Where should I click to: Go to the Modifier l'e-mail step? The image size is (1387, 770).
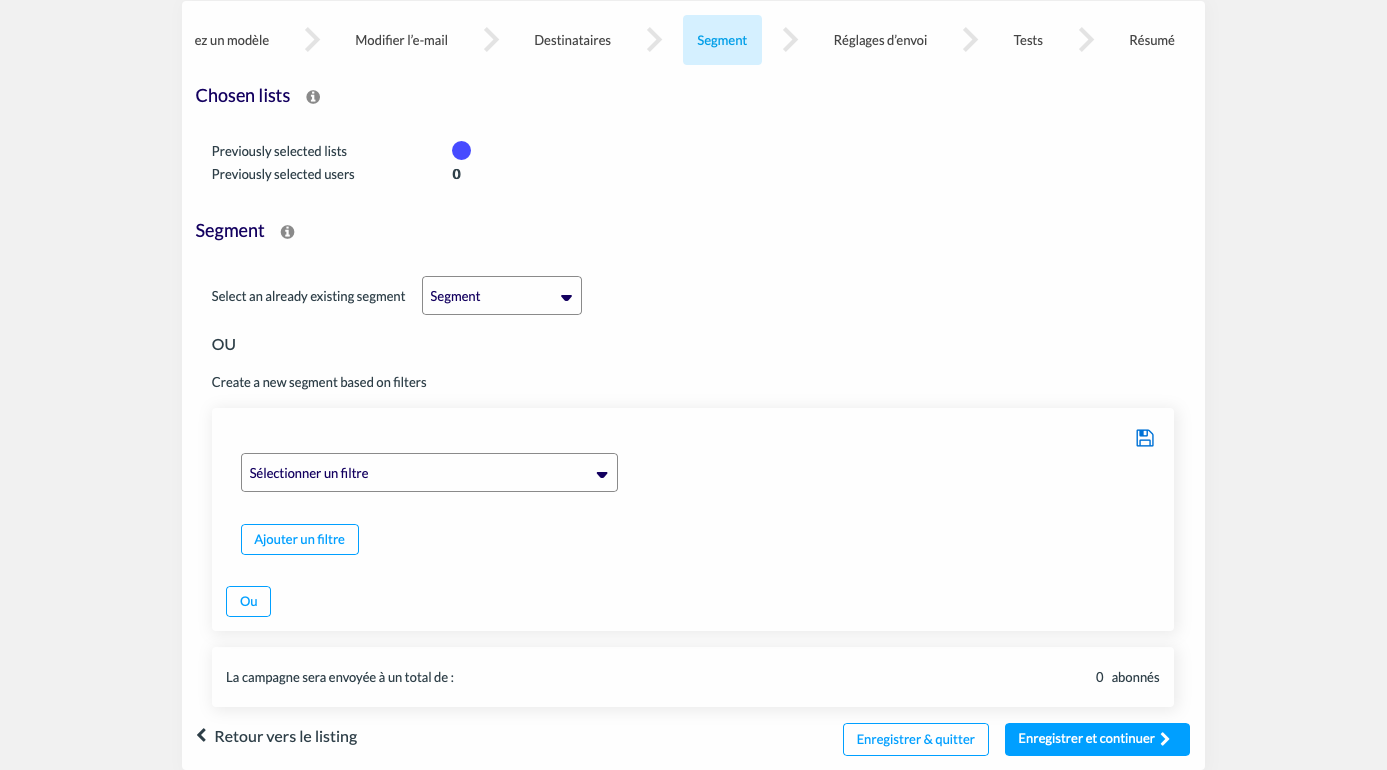point(401,40)
